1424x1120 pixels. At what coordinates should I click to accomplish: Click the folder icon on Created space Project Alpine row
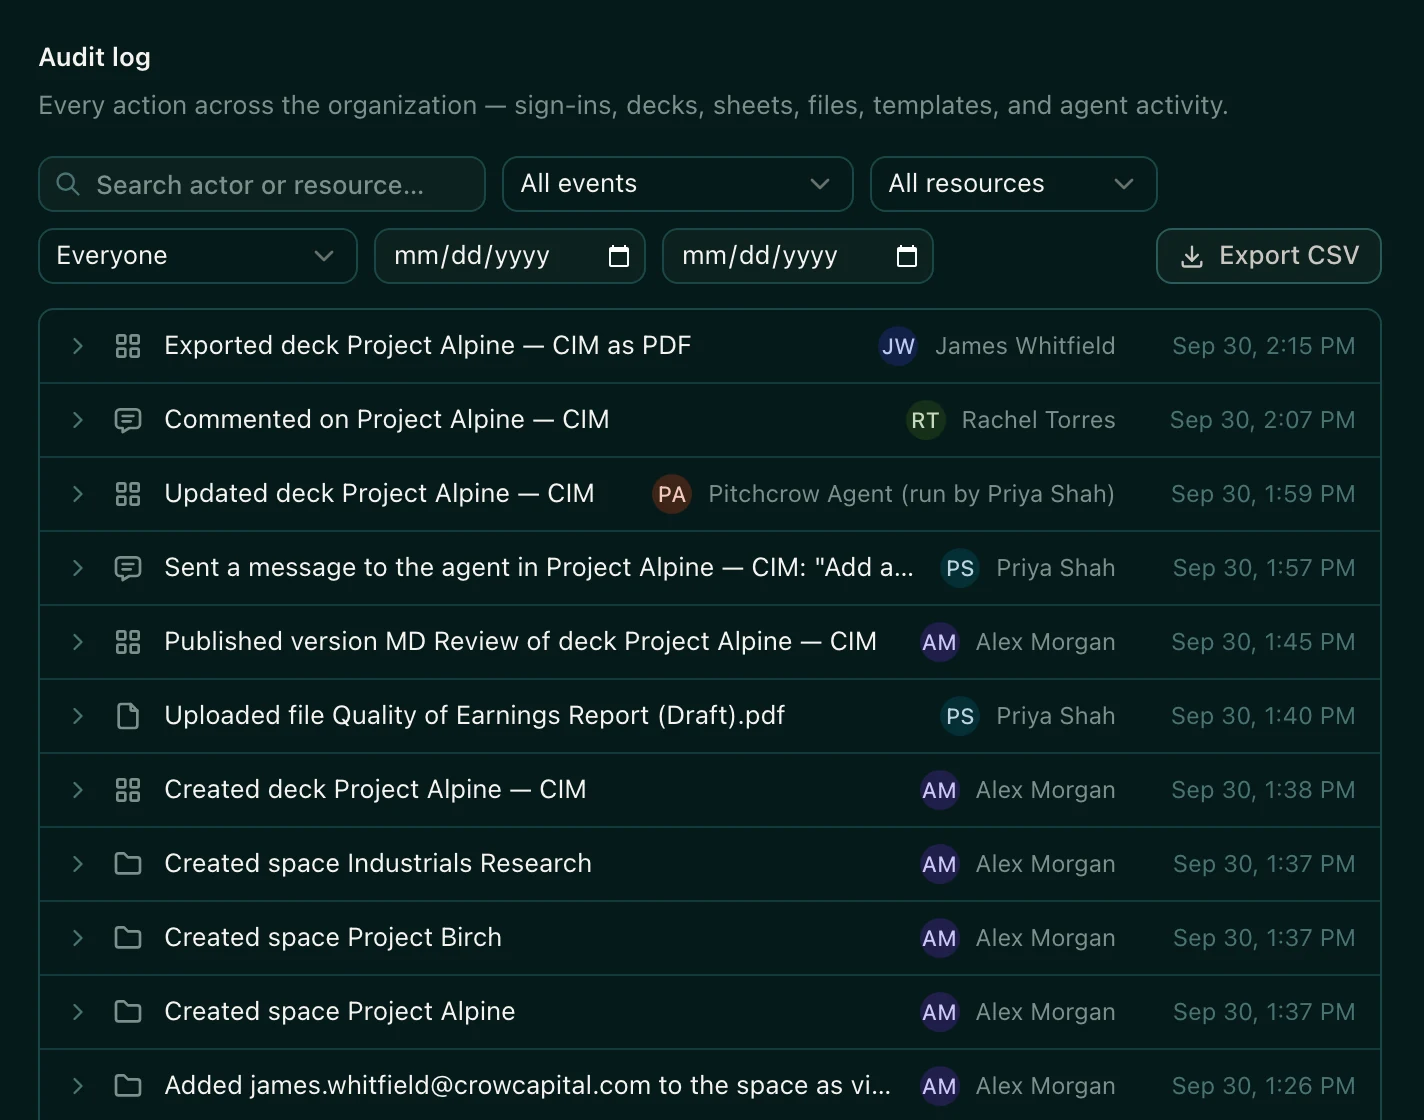pos(128,1012)
